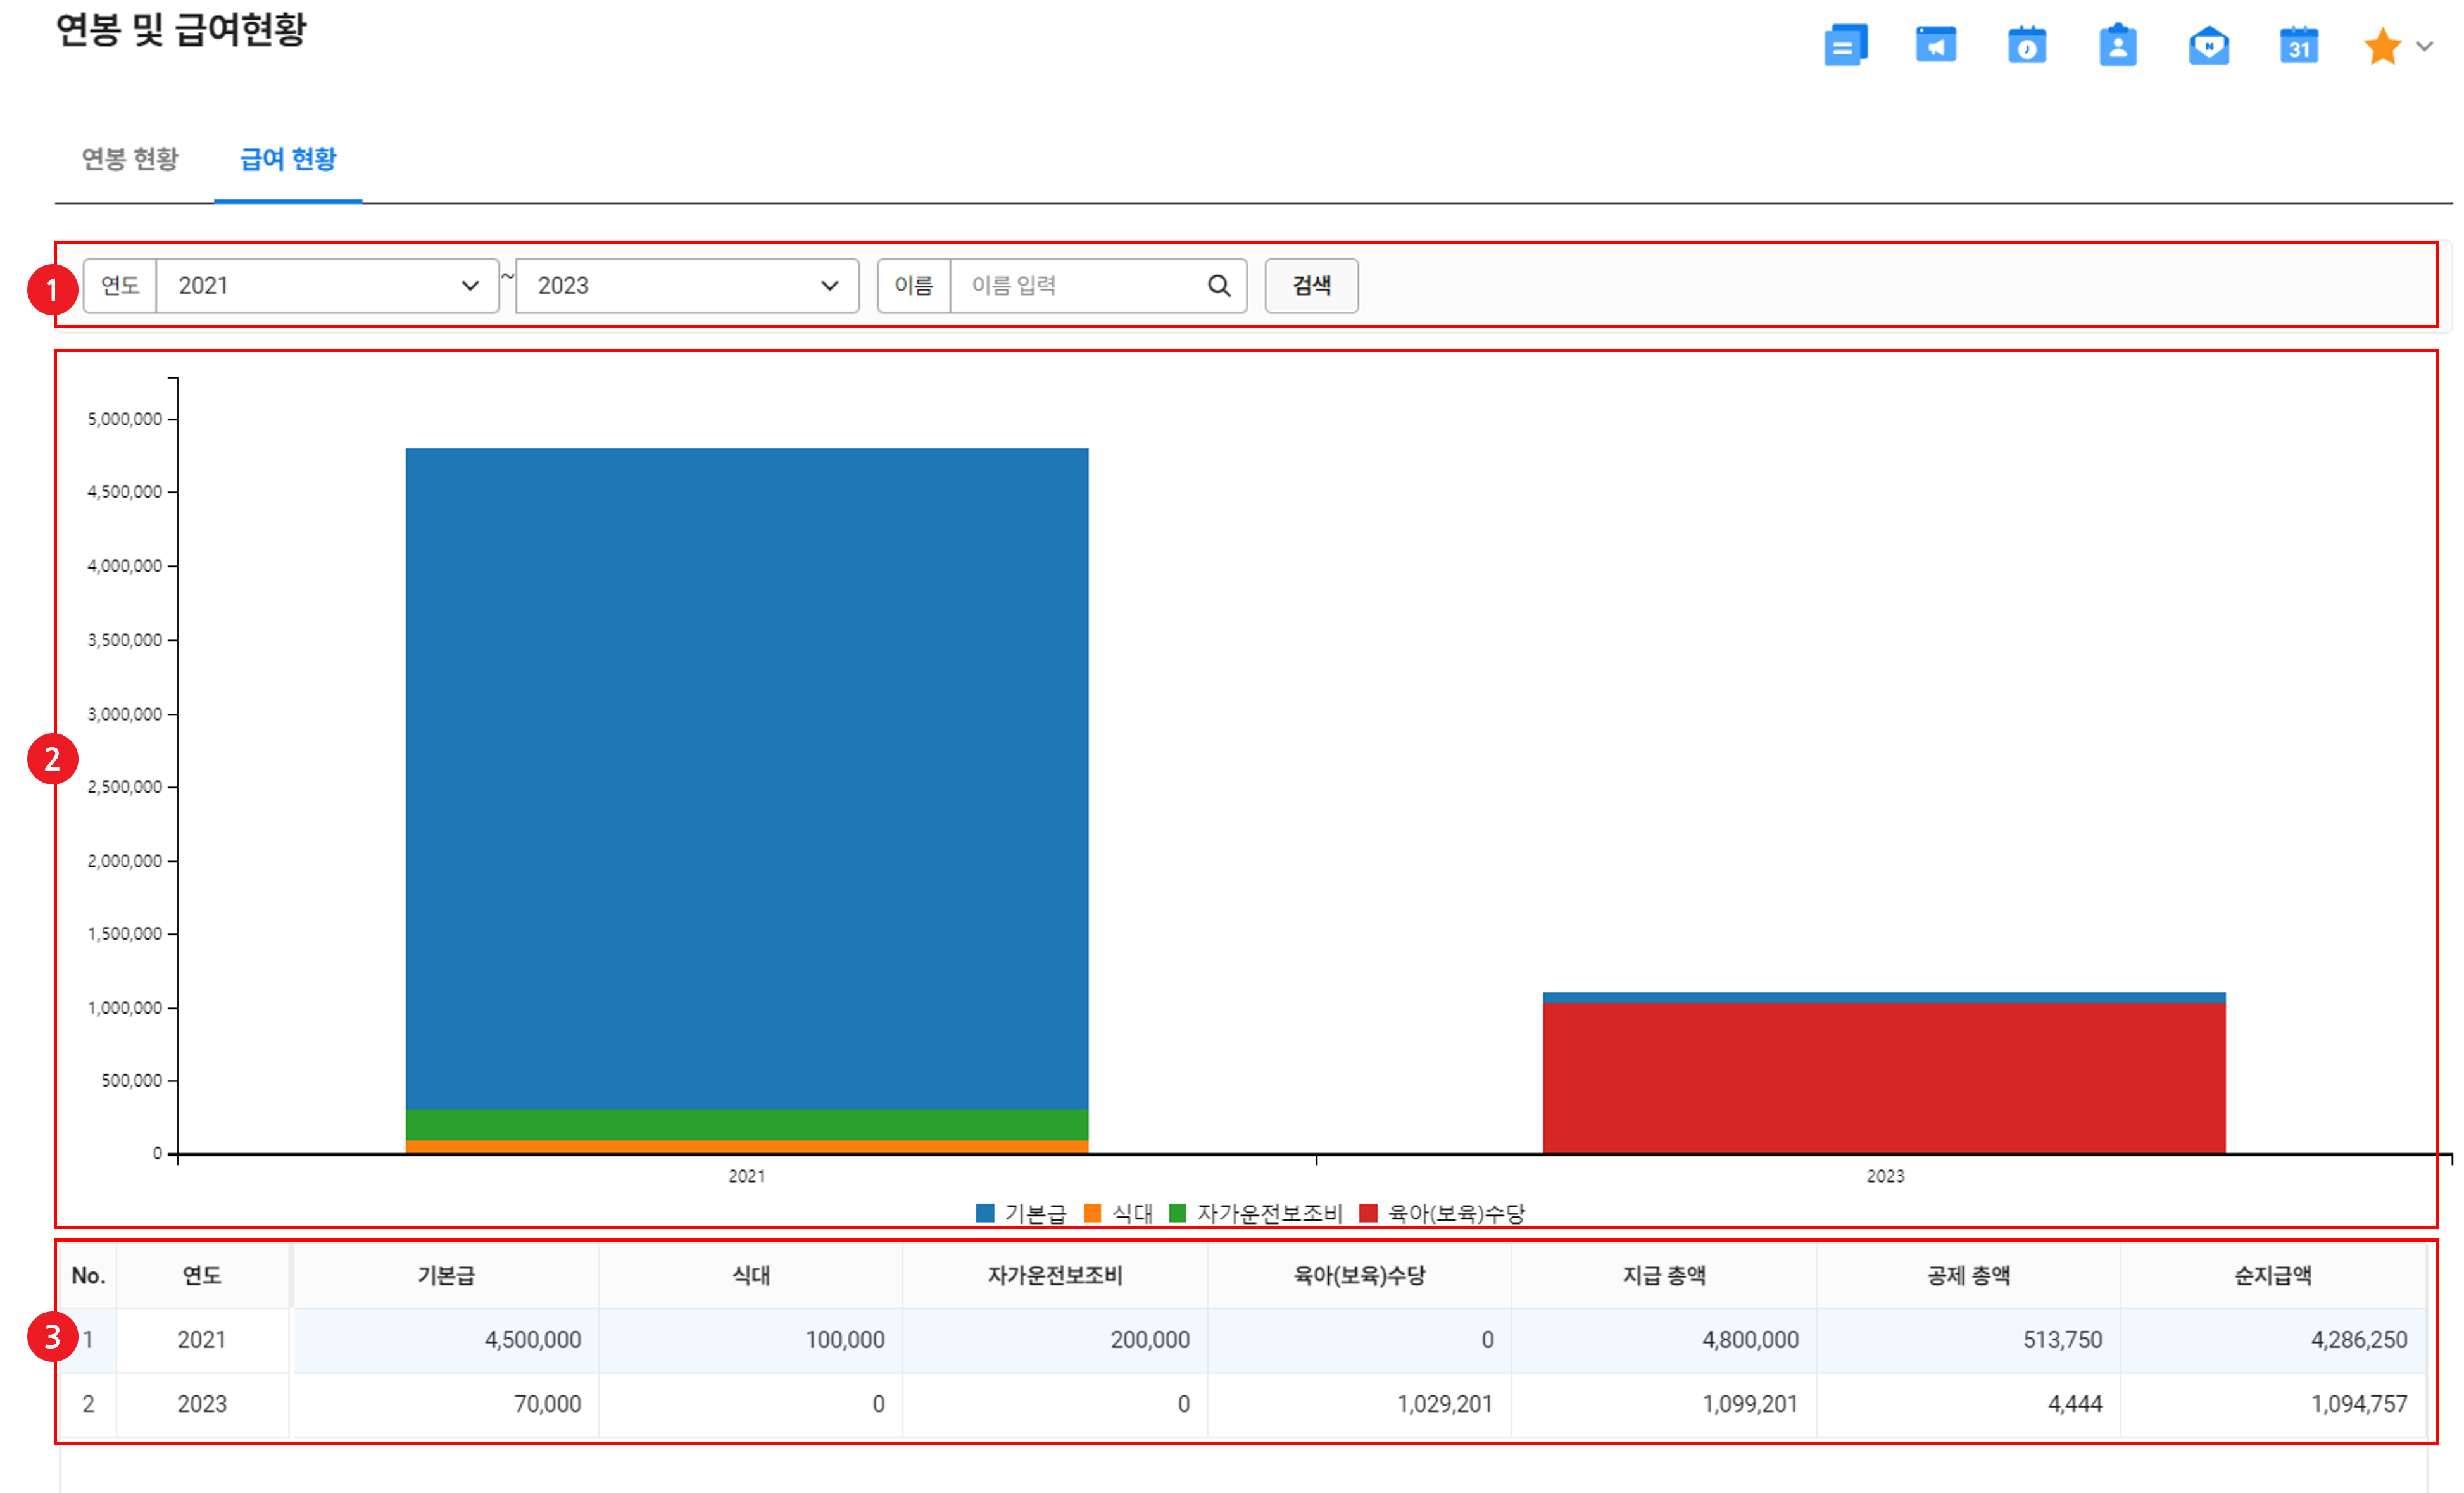Sort by the No. column header
This screenshot has width=2464, height=1493.
pyautogui.click(x=88, y=1275)
